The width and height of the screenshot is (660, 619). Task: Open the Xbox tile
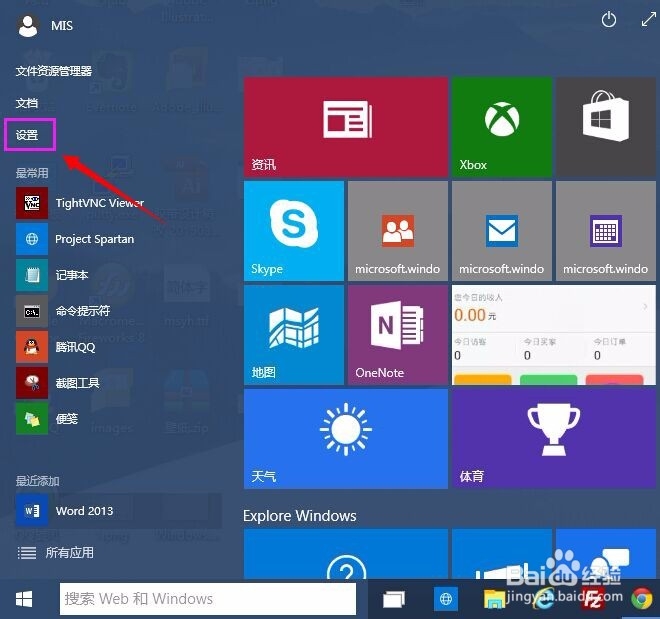502,127
